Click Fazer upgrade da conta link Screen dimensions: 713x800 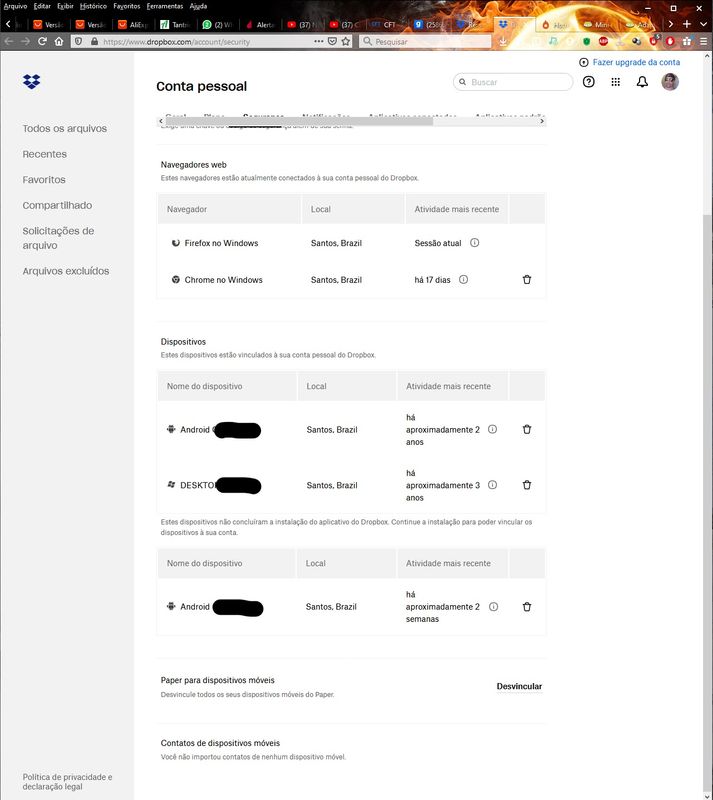[x=636, y=62]
